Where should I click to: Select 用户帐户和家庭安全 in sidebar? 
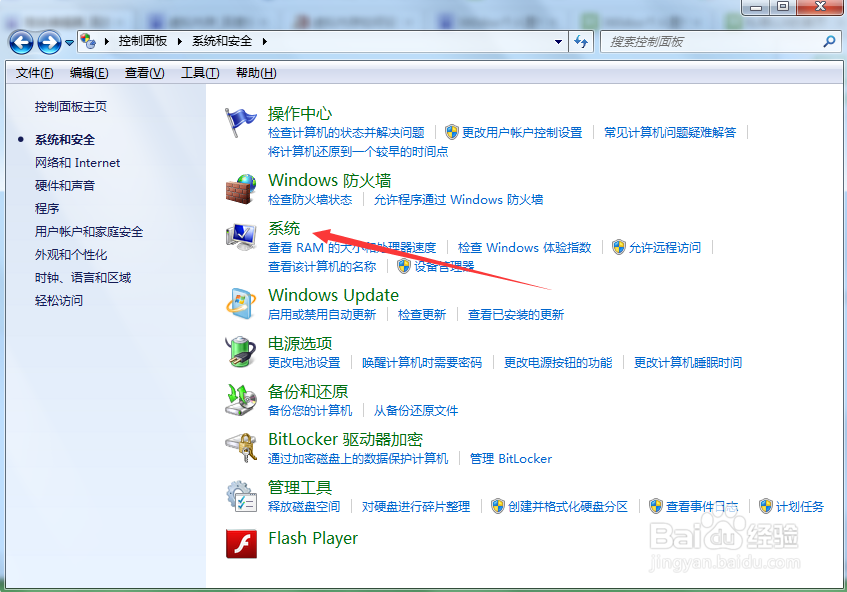[89, 232]
